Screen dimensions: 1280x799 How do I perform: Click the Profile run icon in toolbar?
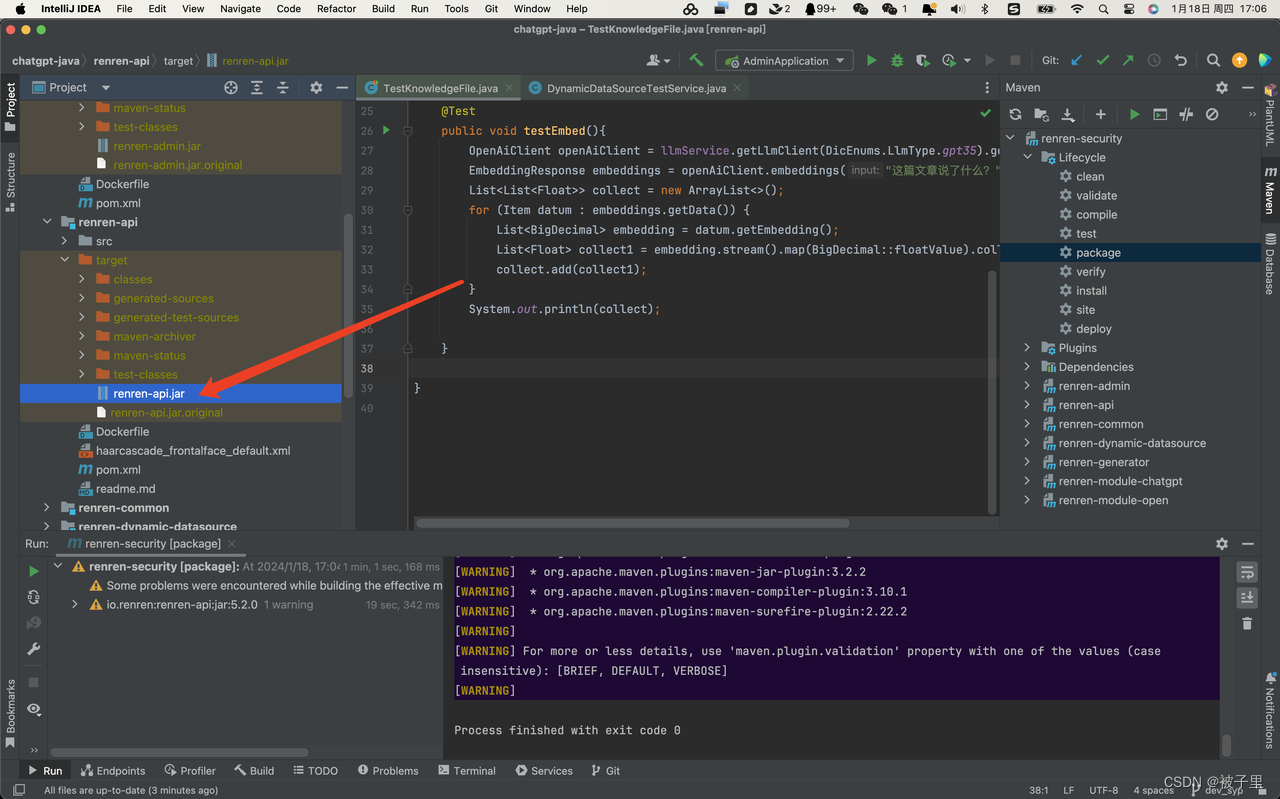point(949,60)
